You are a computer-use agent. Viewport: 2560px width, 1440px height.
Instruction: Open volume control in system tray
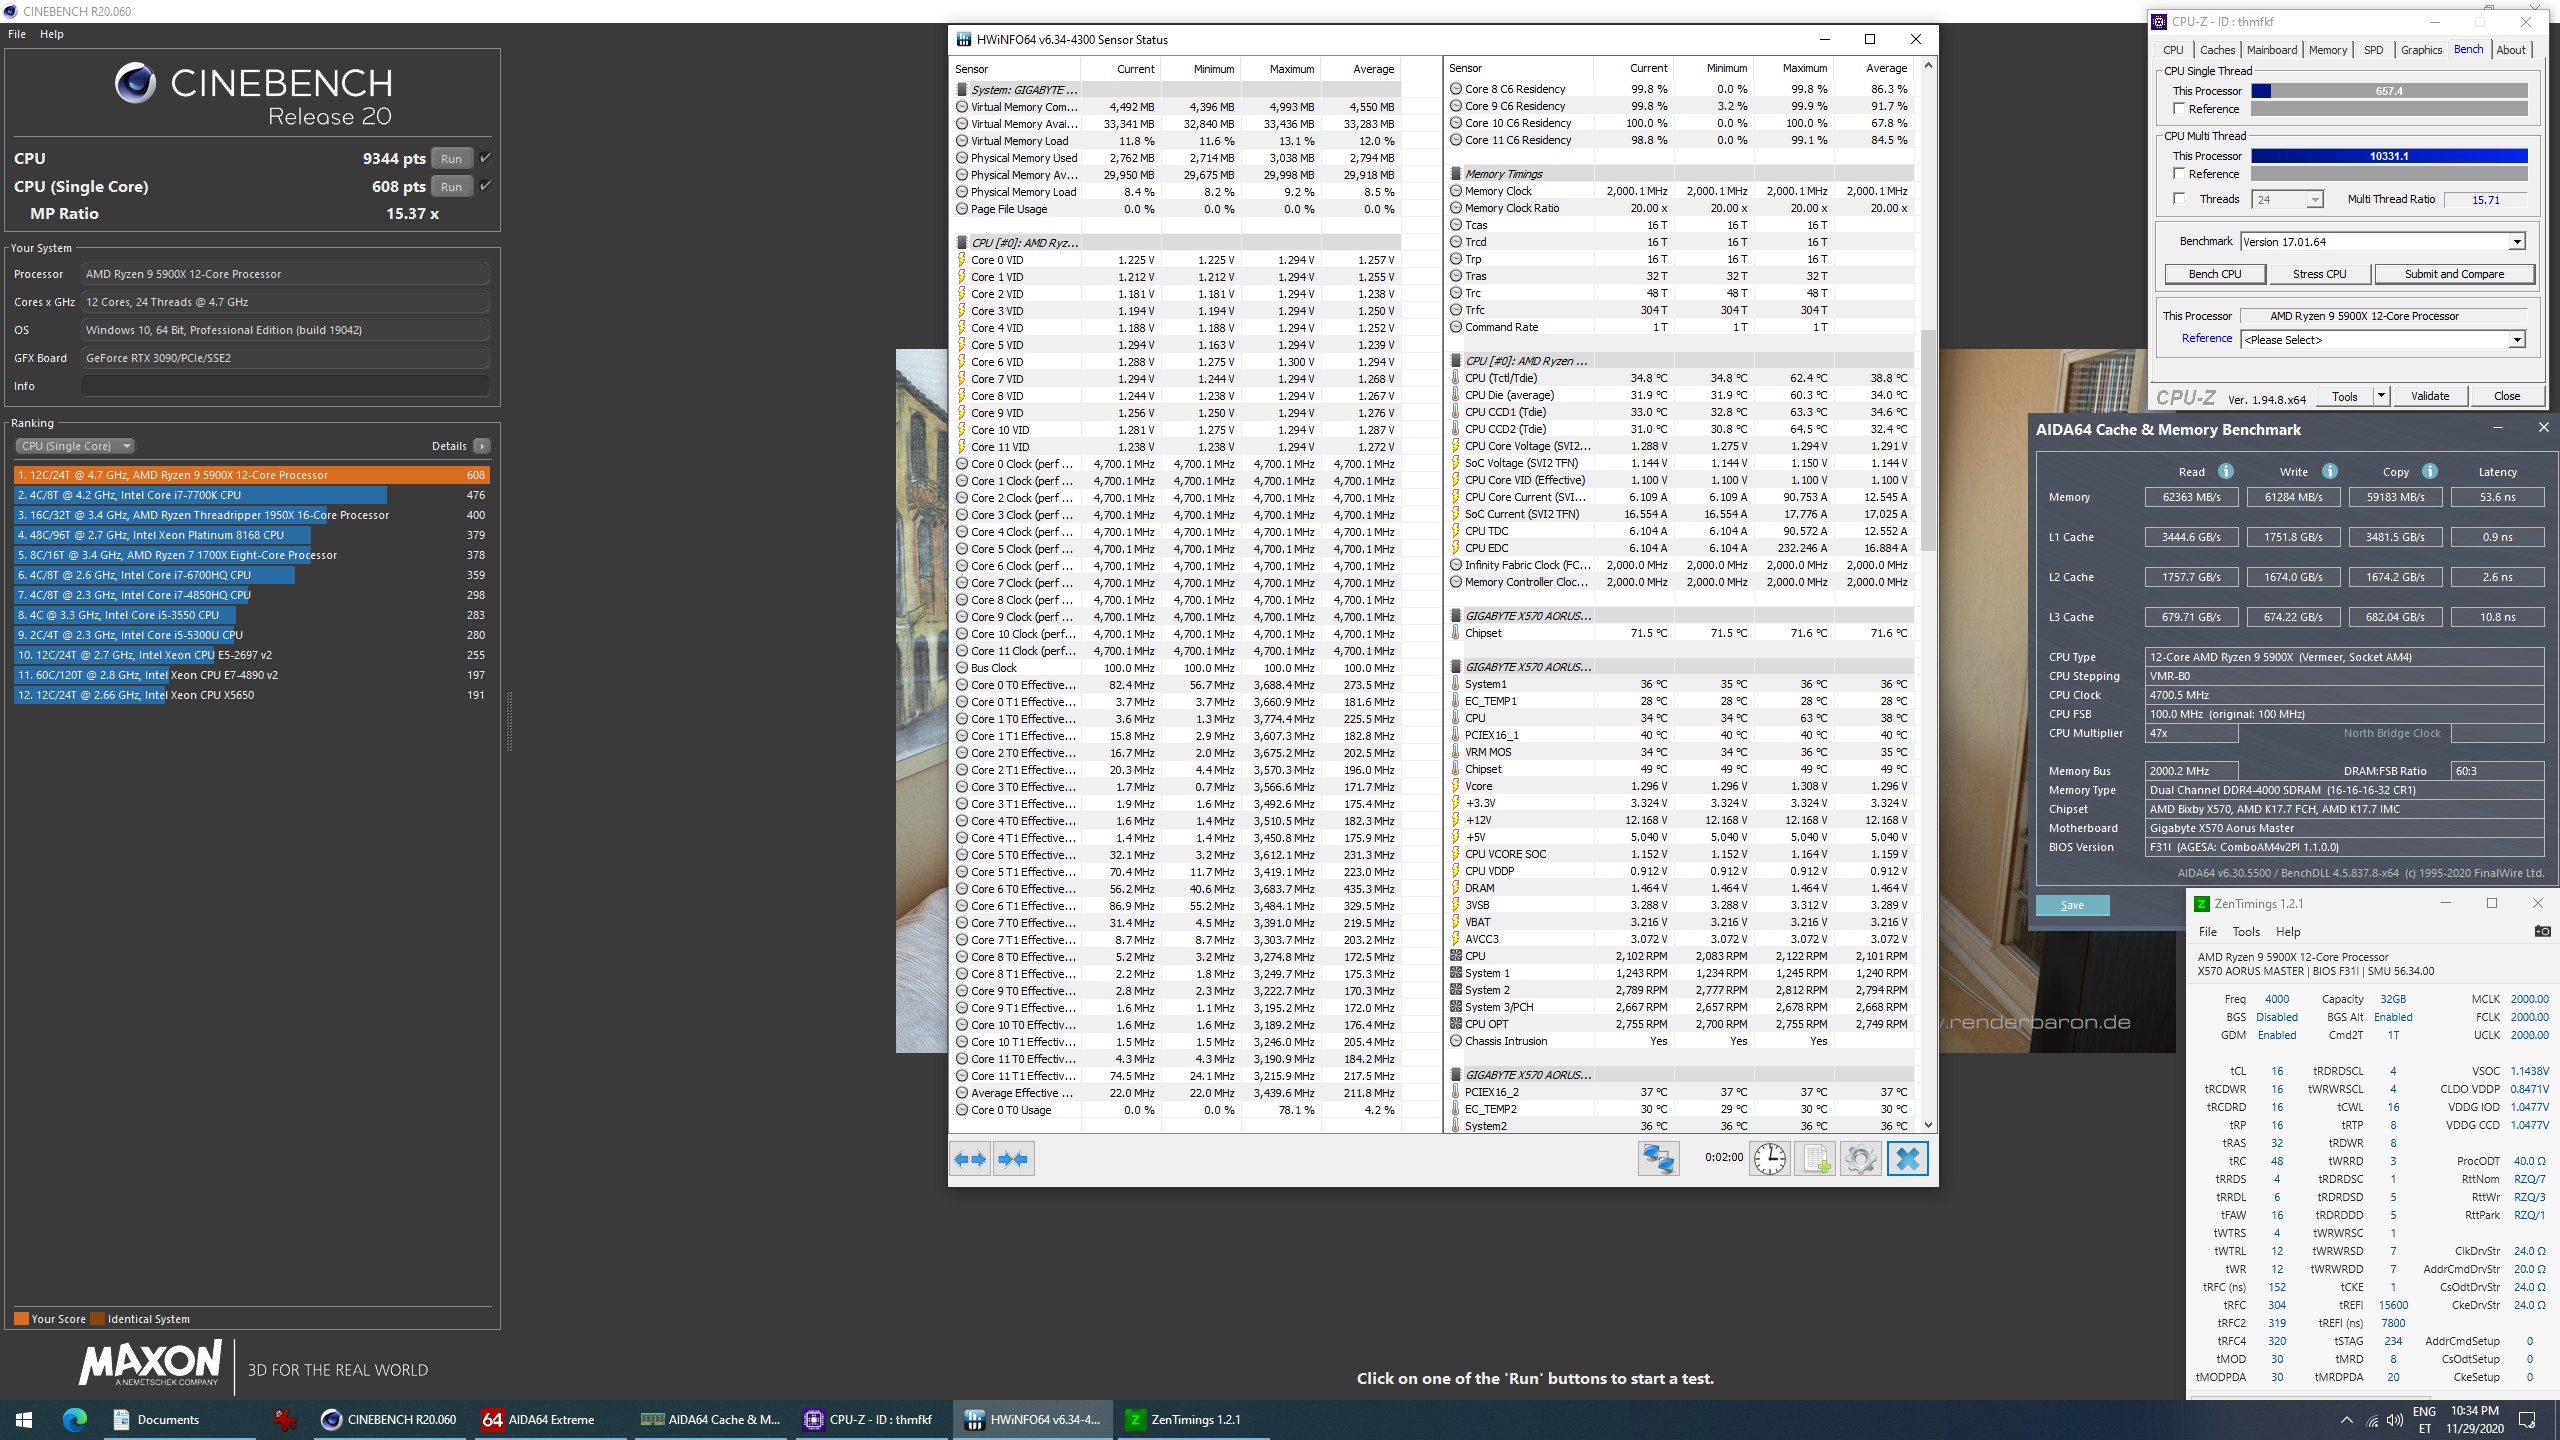[2395, 1420]
